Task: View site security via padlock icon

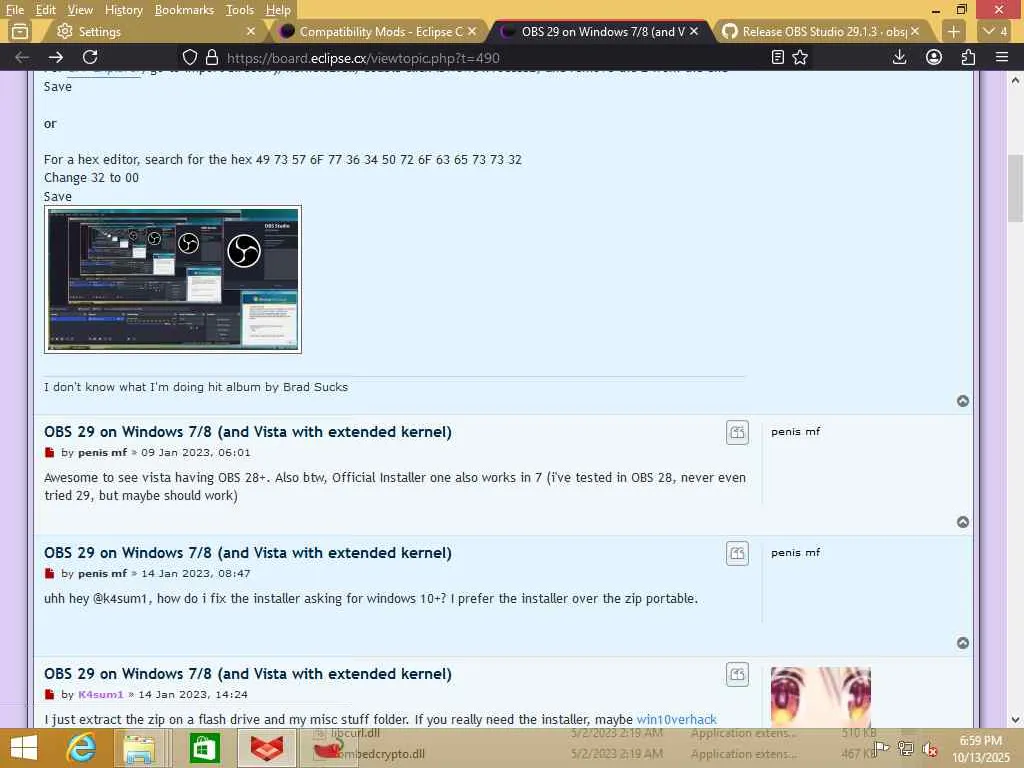Action: pyautogui.click(x=212, y=57)
